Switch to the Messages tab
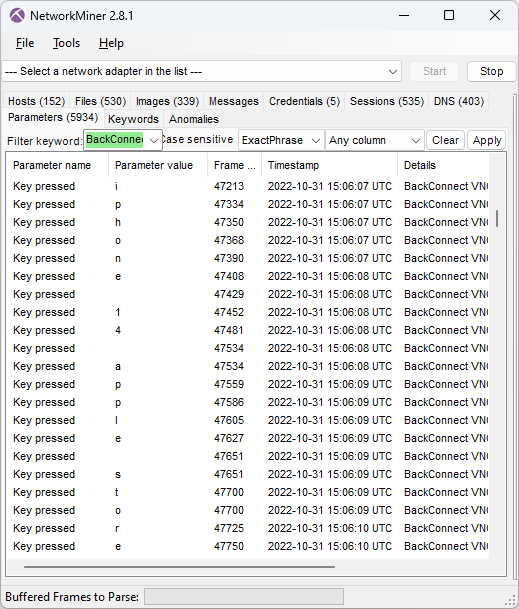The height and width of the screenshot is (609, 519). tap(234, 101)
